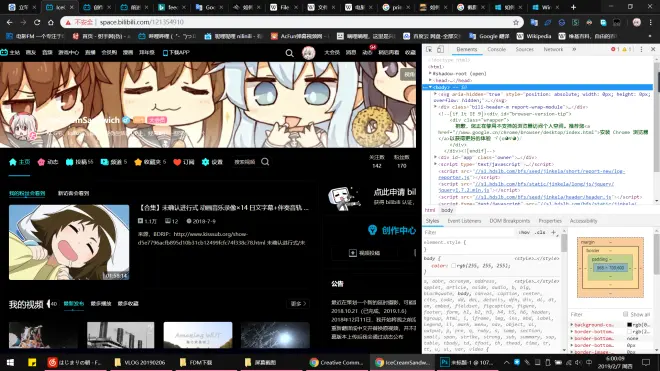The image size is (660, 371).
Task: Click the channel icon followed by number 5
Action: pos(104,162)
